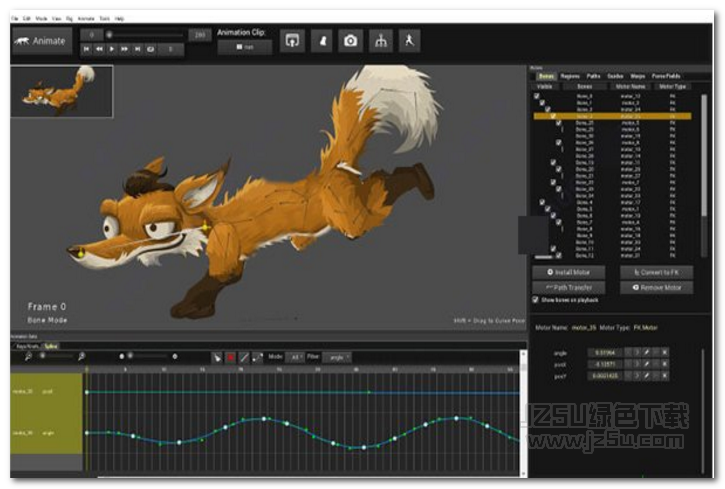Click the double-arrow expand spline tool

pyautogui.click(x=258, y=357)
